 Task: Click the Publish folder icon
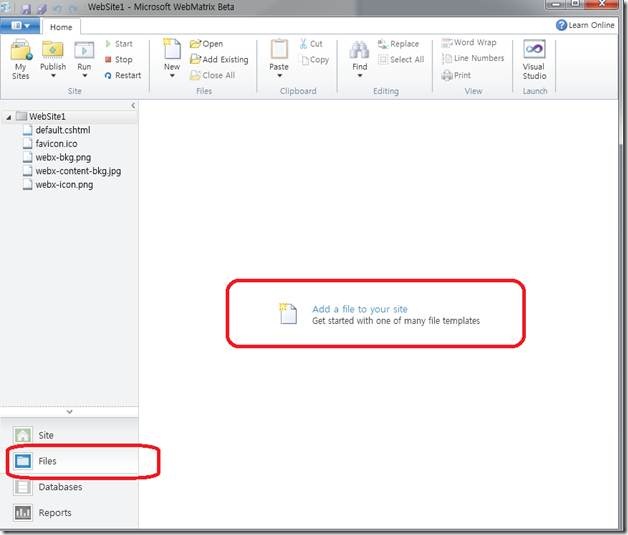coord(53,50)
